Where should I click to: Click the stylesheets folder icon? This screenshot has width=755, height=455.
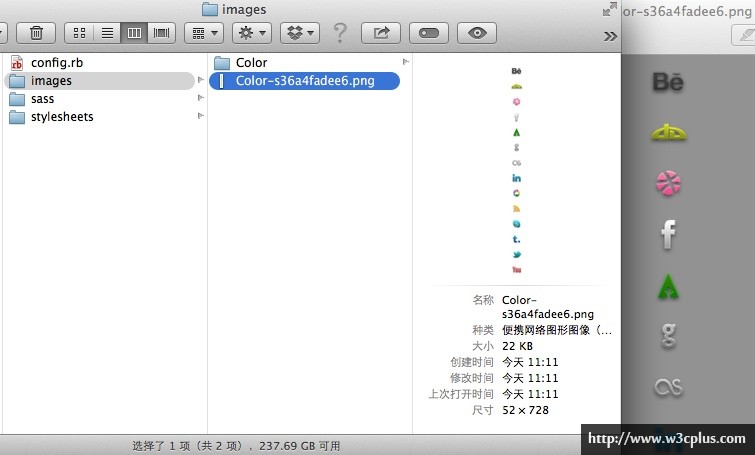[17, 117]
